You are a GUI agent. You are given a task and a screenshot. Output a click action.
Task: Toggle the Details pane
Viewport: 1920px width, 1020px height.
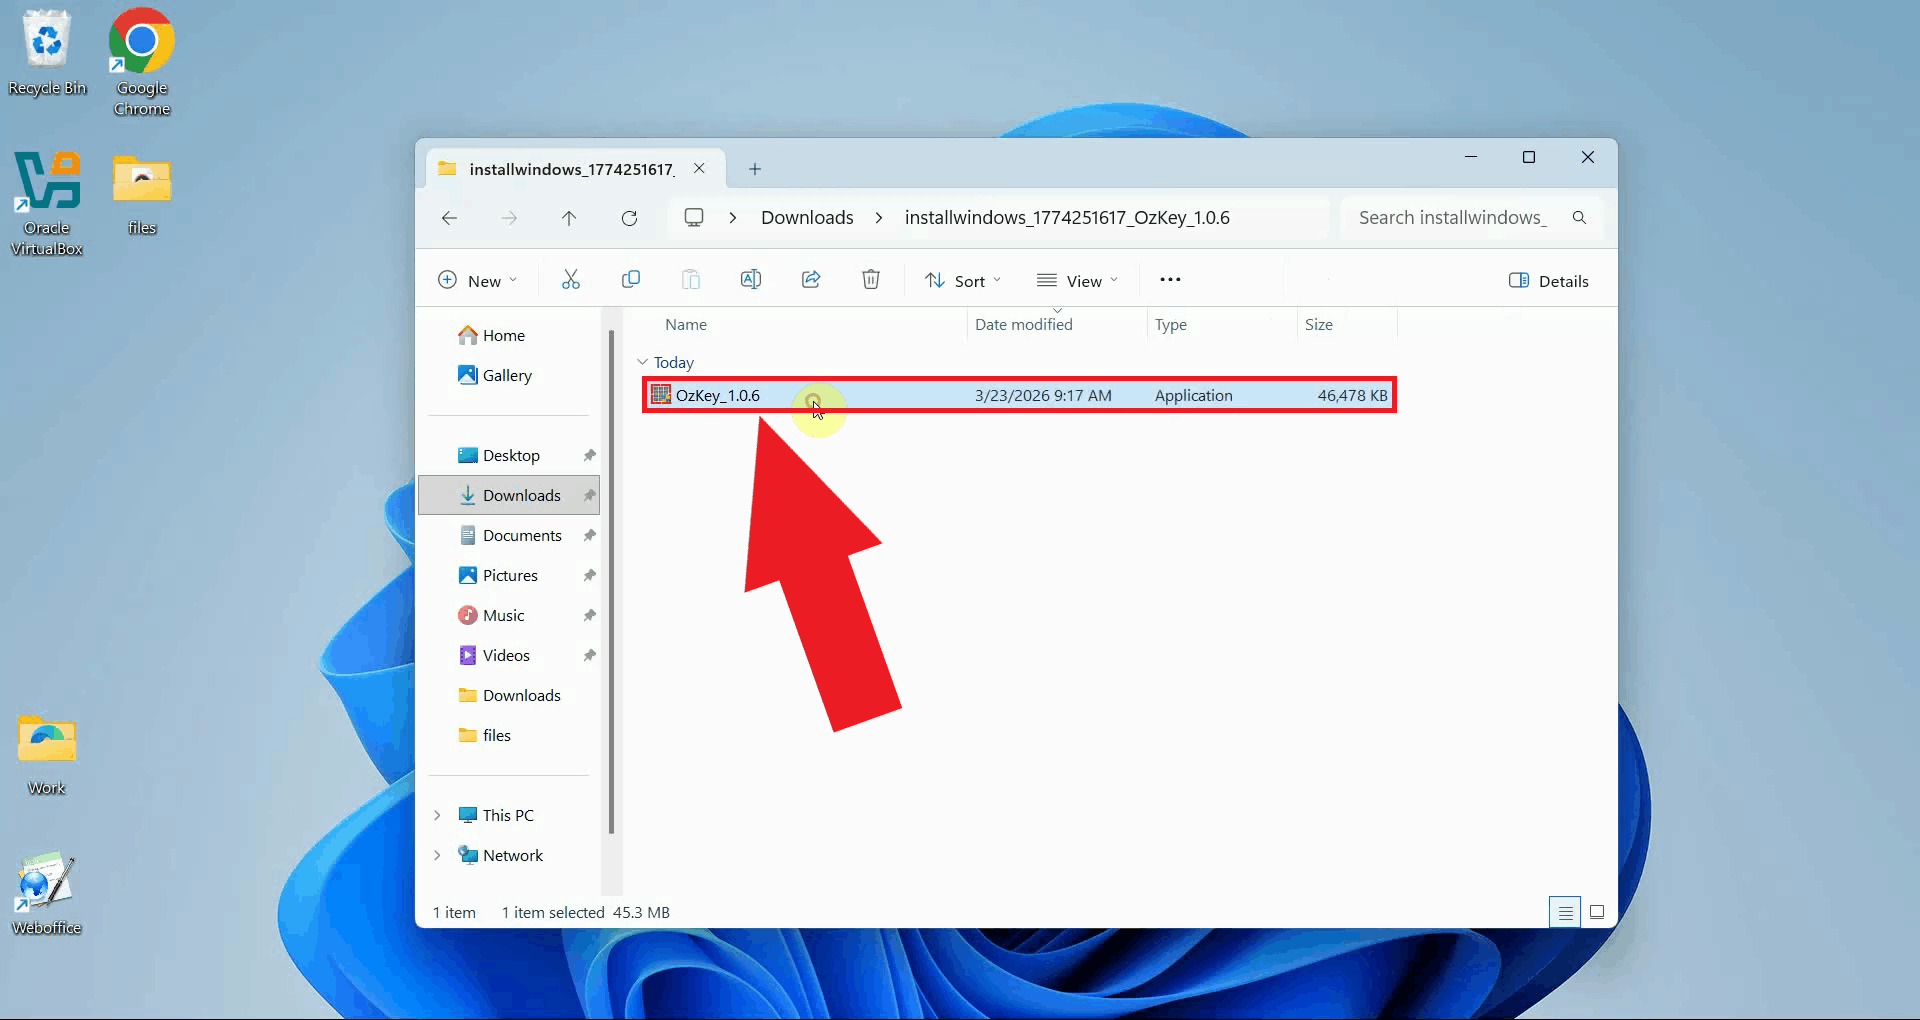[1549, 280]
